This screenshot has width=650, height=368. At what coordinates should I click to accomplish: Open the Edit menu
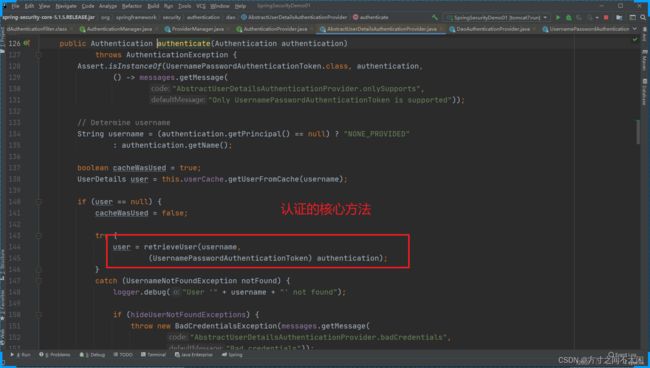(29, 6)
